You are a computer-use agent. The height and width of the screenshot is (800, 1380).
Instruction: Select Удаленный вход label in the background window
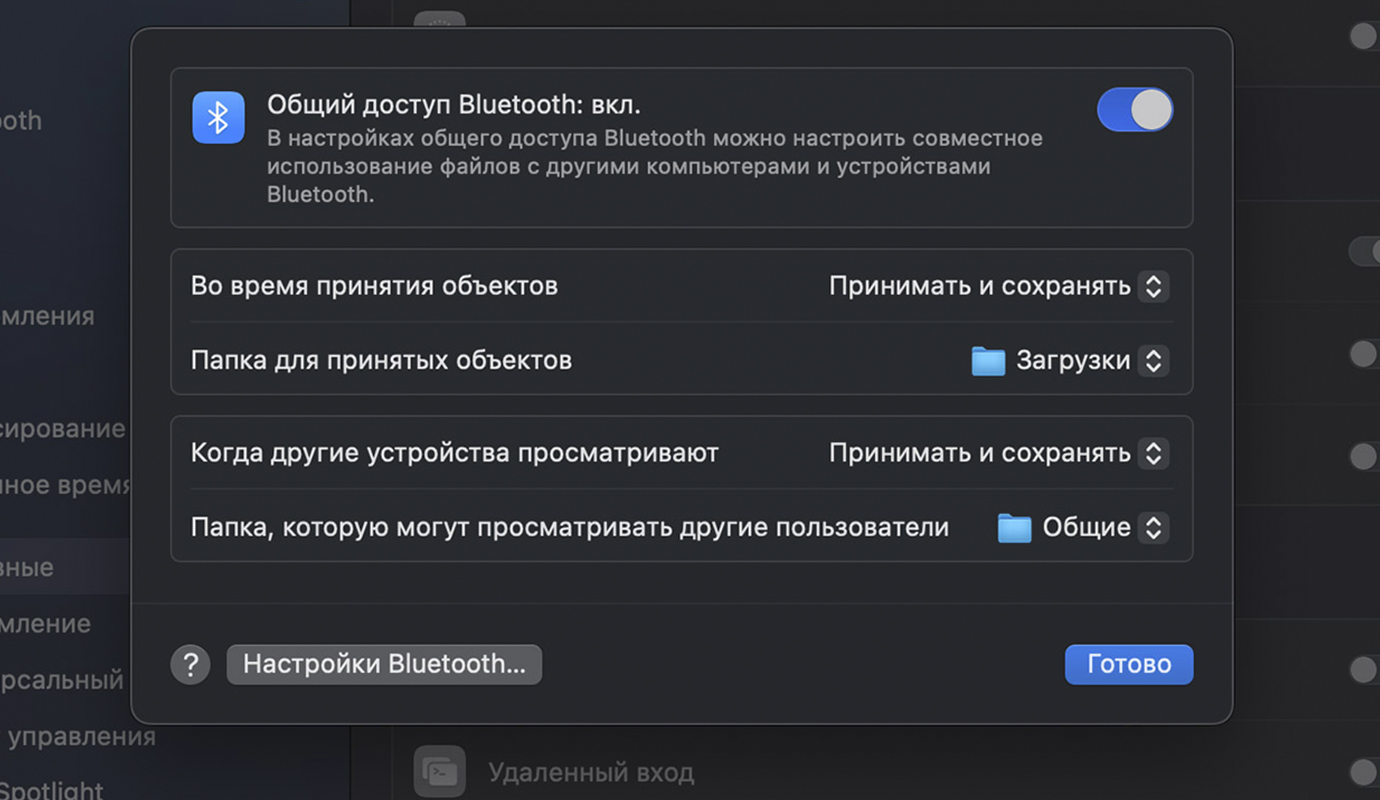click(x=591, y=772)
